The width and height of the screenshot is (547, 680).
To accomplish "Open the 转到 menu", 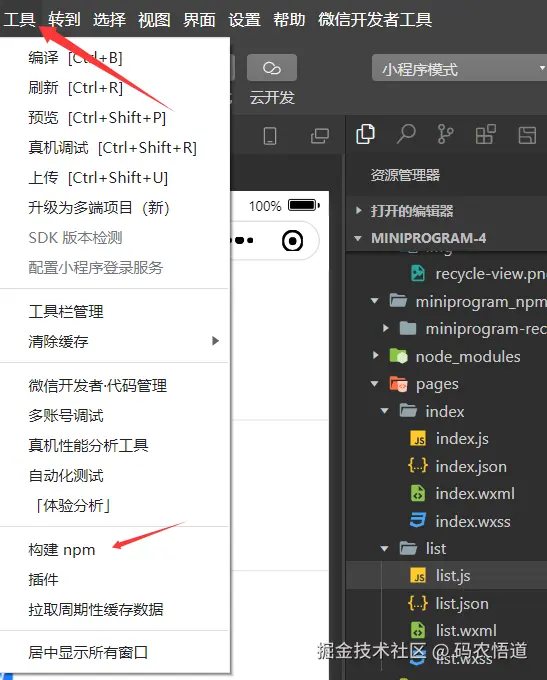I will click(64, 20).
